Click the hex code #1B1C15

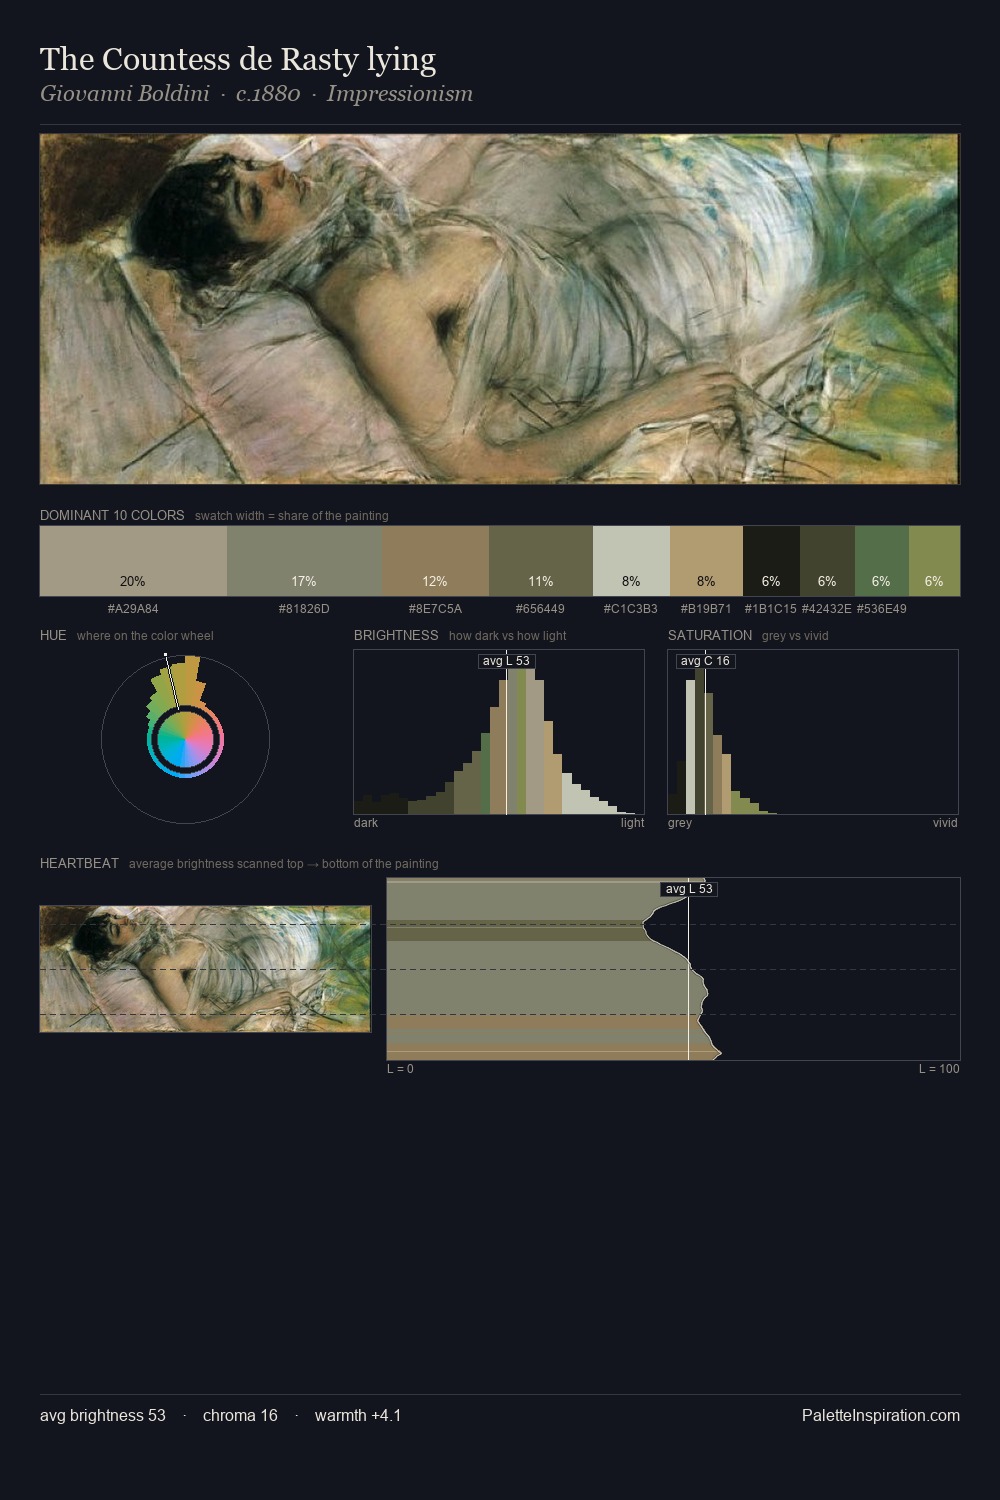[x=771, y=609]
